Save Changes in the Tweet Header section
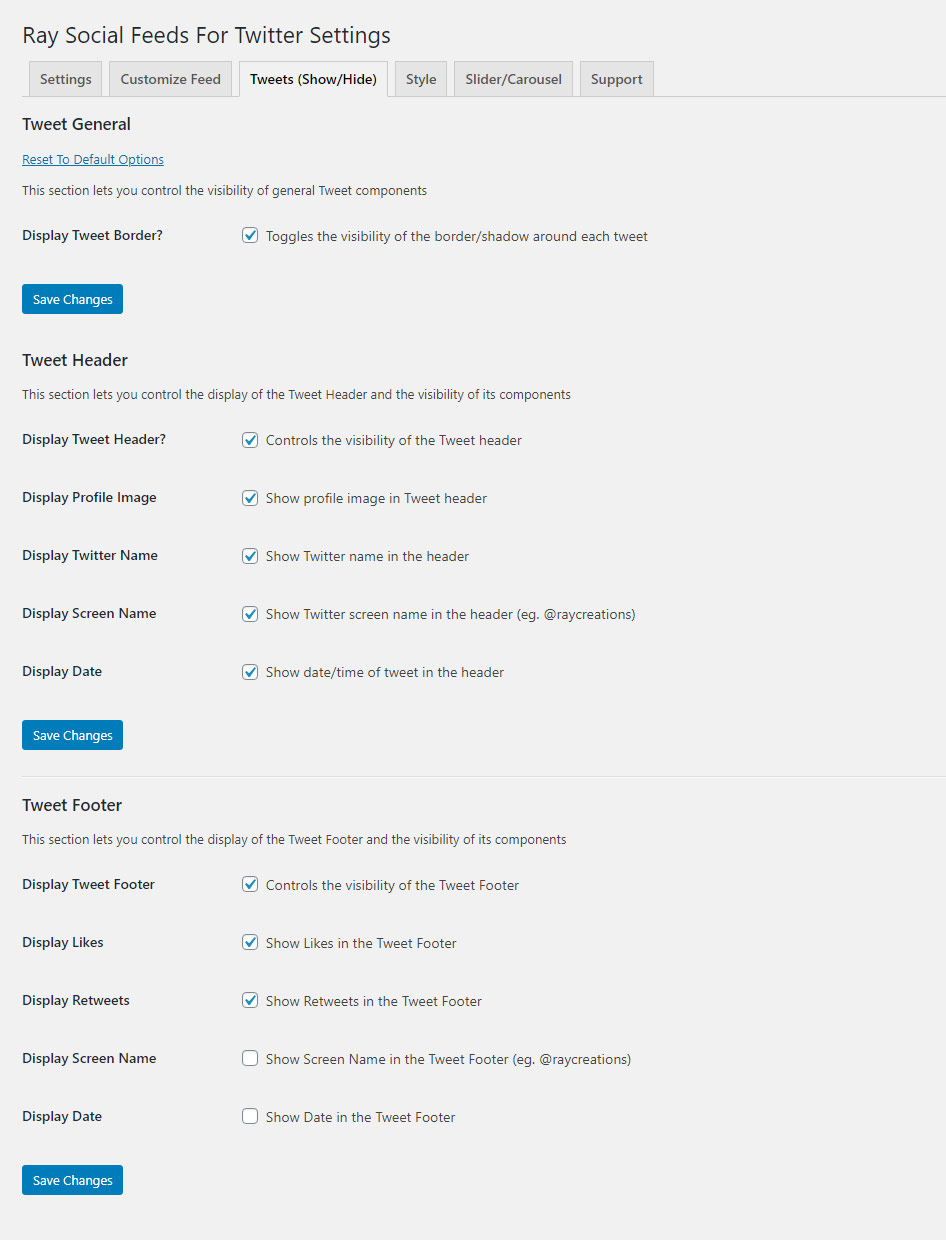The width and height of the screenshot is (946, 1240). [72, 735]
